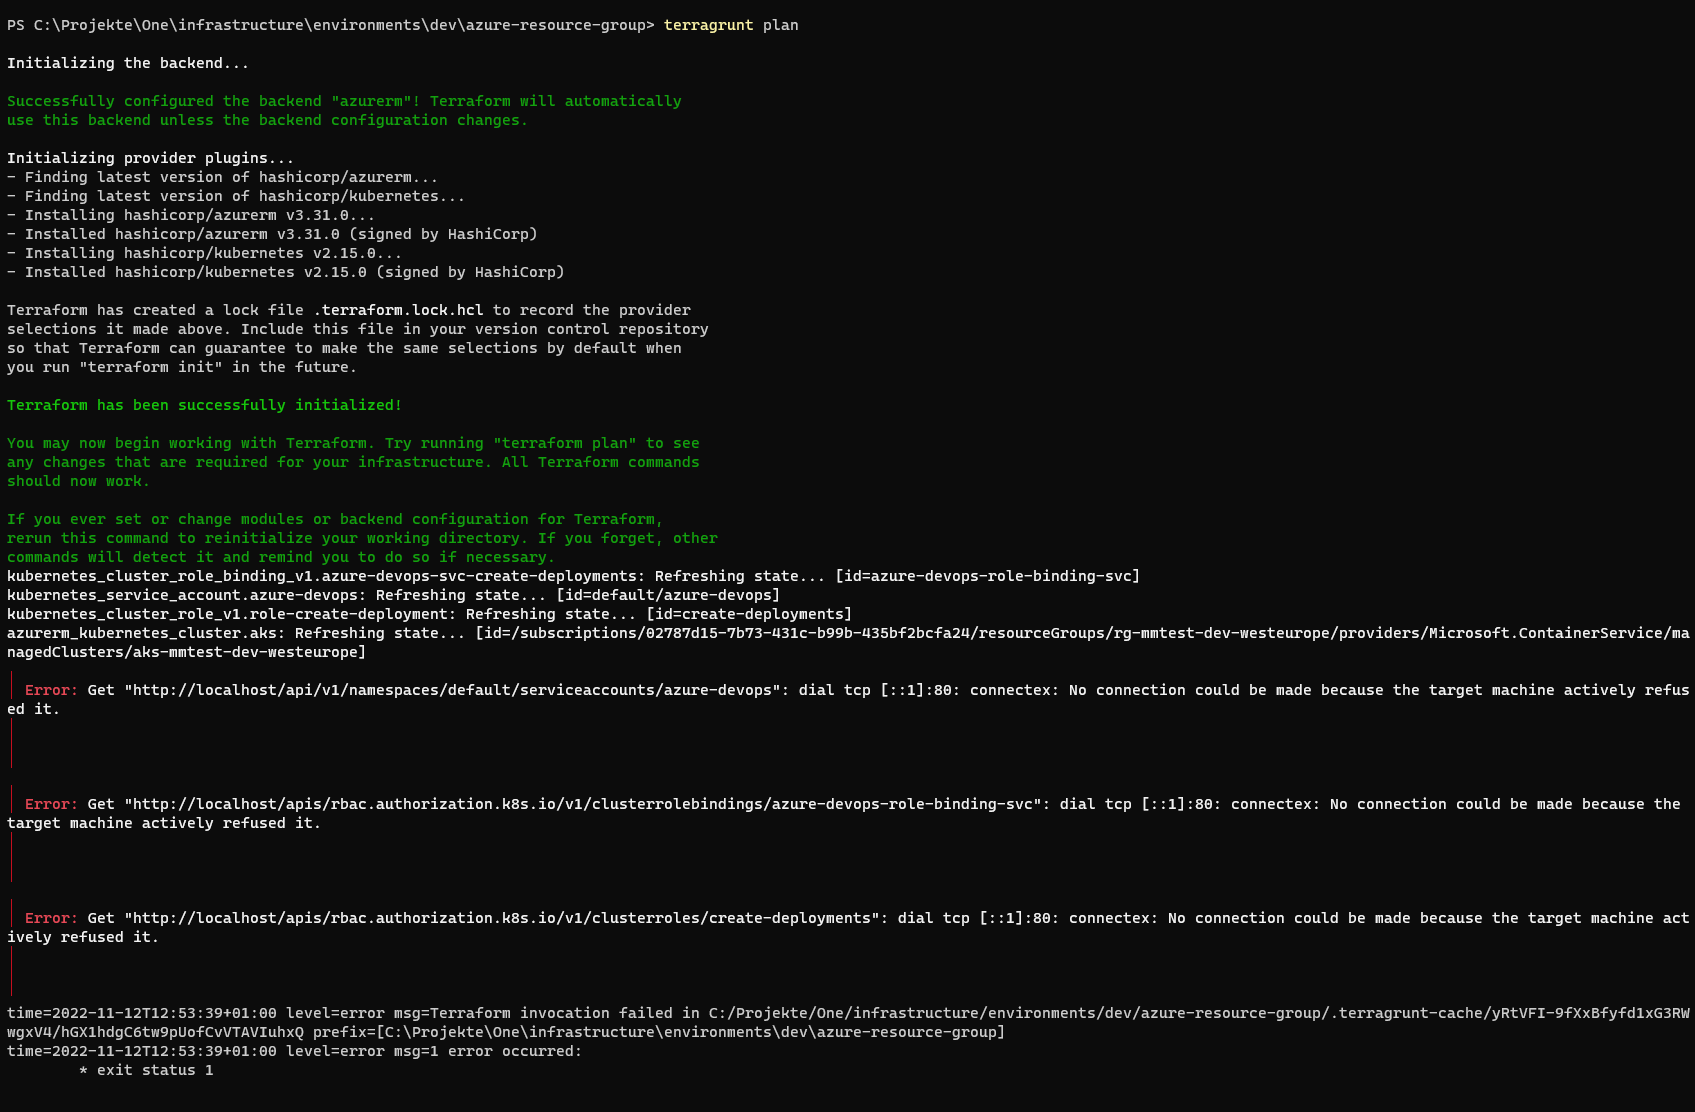Screen dimensions: 1695x1112
Task: Click the Terraform successfully initialized message
Action: point(204,405)
